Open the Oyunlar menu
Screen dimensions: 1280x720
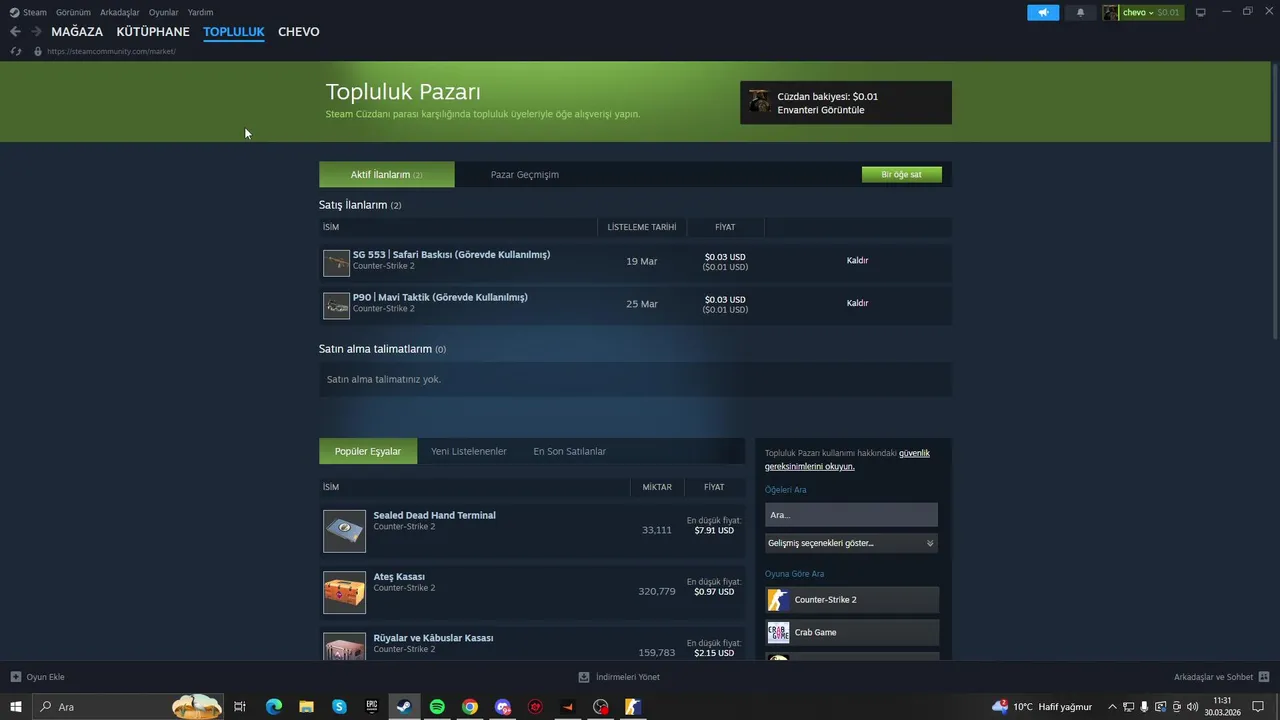click(x=164, y=13)
